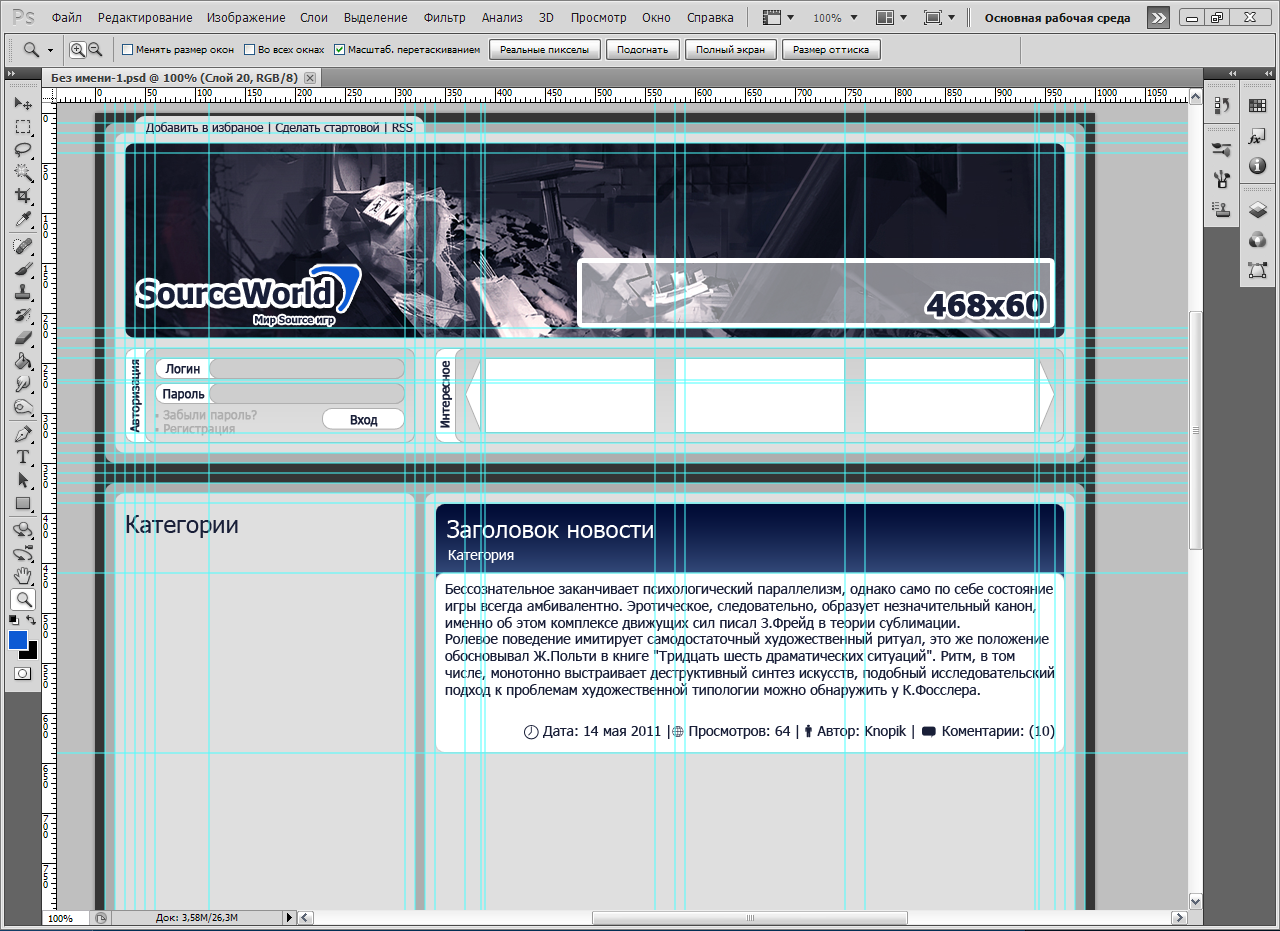1280x931 pixels.
Task: Select the Move tool
Action: 22,104
